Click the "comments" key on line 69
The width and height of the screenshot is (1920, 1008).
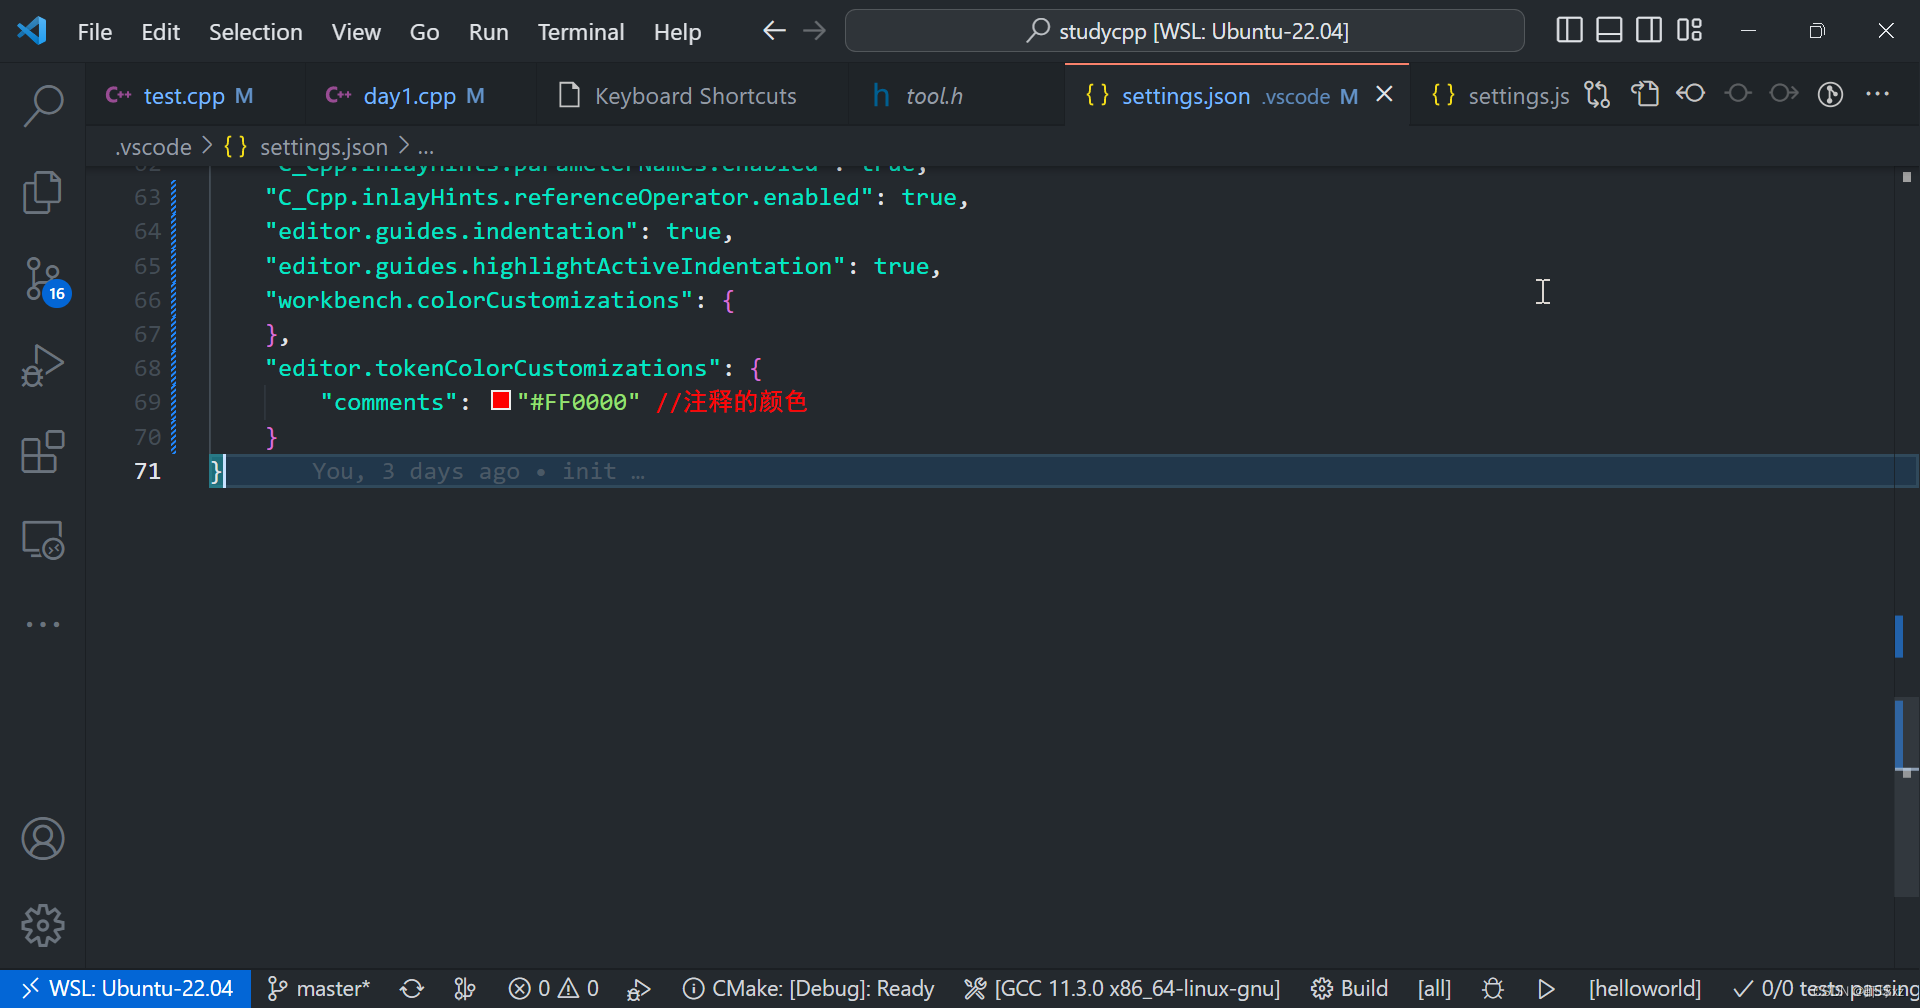point(389,402)
